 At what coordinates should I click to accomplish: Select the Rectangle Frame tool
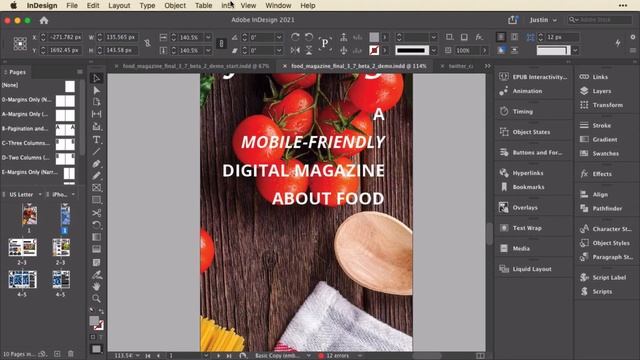coord(96,188)
